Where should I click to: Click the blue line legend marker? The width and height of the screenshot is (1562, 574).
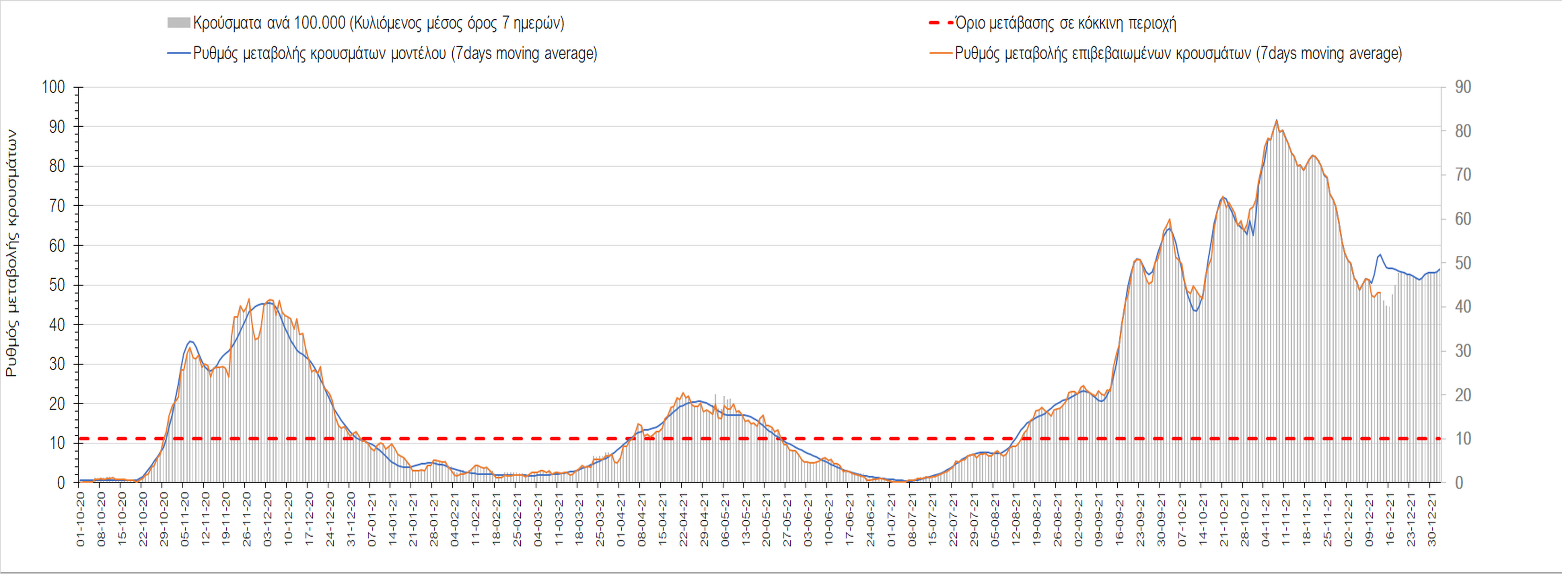click(x=178, y=54)
